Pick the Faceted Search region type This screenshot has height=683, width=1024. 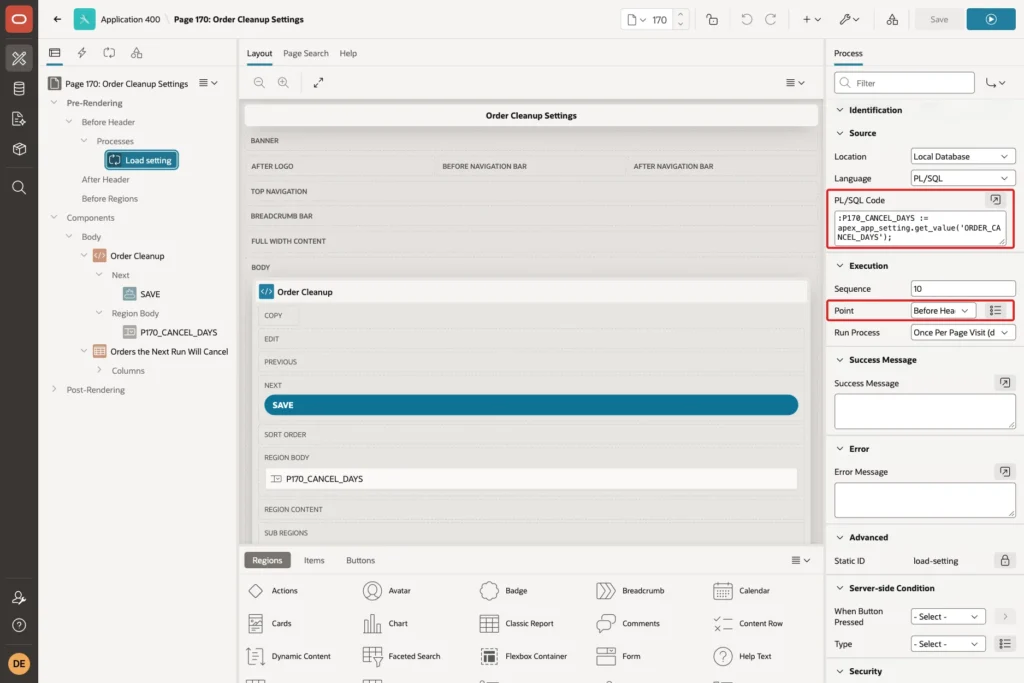(402, 656)
